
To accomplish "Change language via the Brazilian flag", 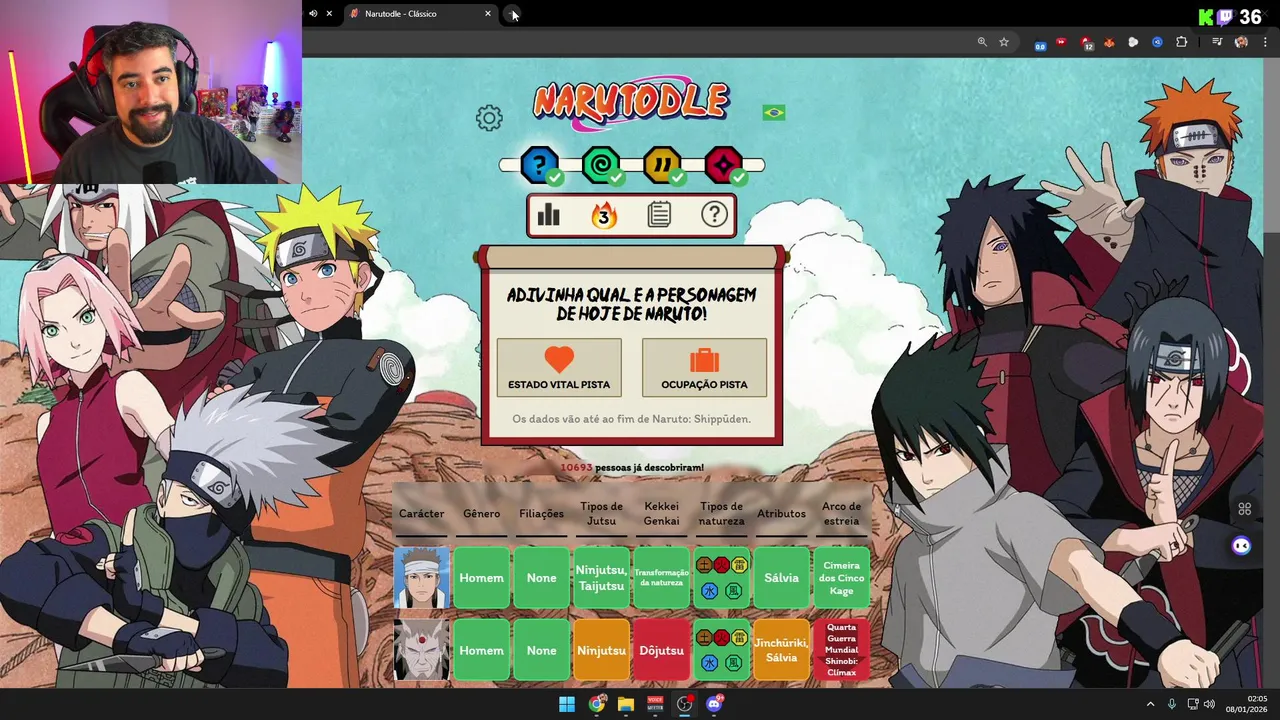I will 774,112.
